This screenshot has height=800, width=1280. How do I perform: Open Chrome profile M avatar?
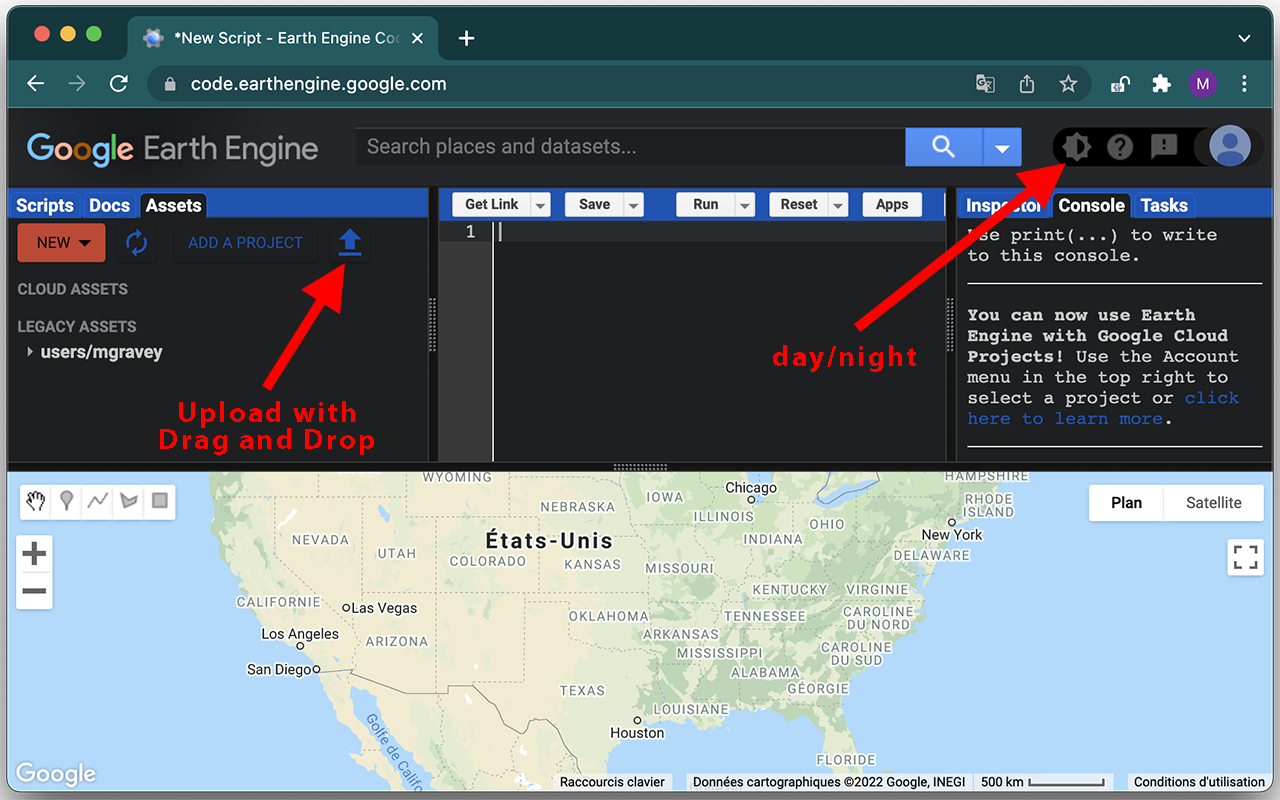[x=1202, y=84]
